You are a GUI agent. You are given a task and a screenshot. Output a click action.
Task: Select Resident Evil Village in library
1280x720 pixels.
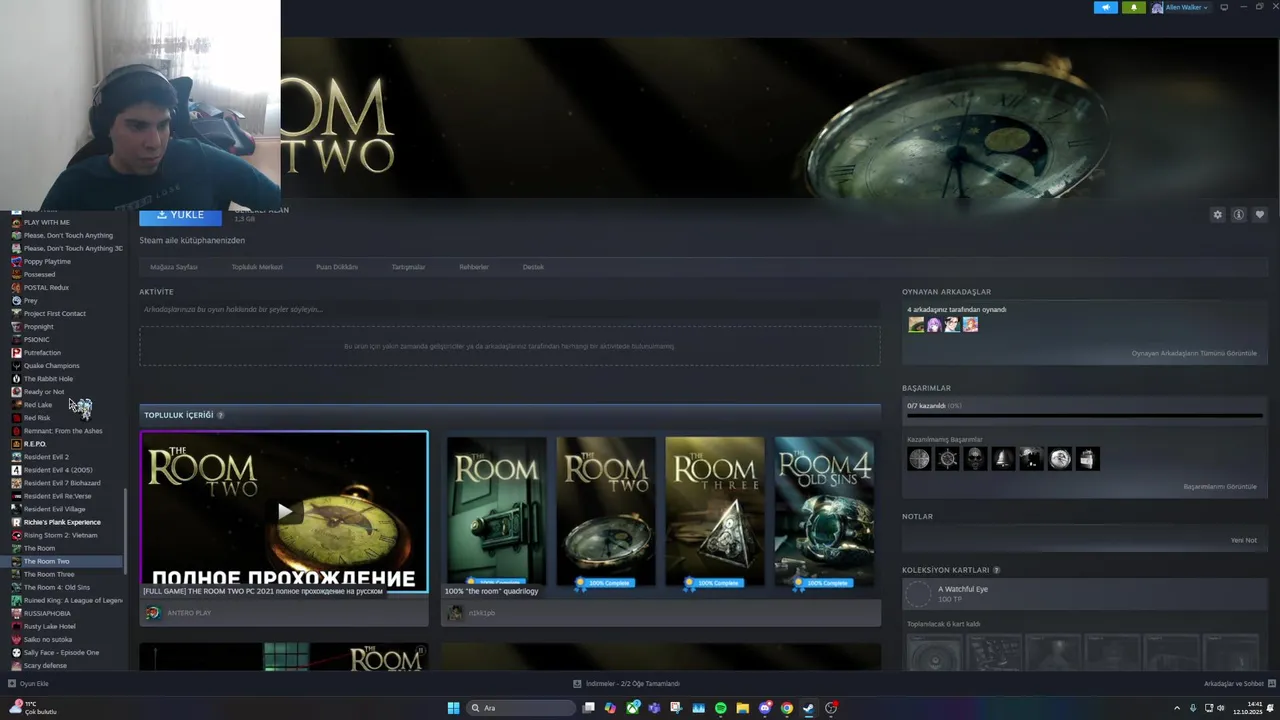[x=54, y=509]
